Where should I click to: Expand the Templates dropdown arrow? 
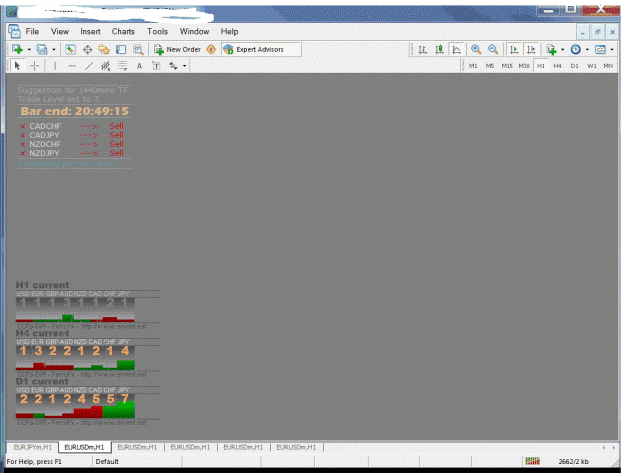tap(612, 50)
